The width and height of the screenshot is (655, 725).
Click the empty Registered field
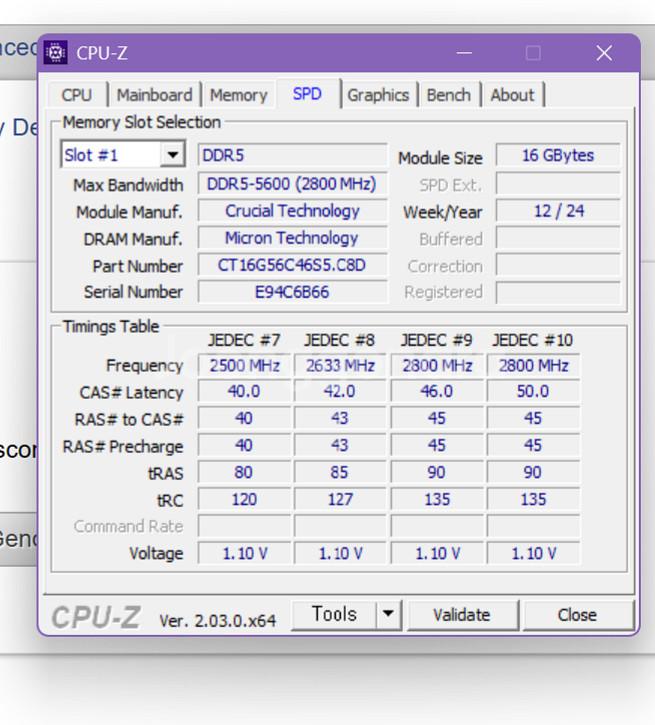tap(558, 292)
